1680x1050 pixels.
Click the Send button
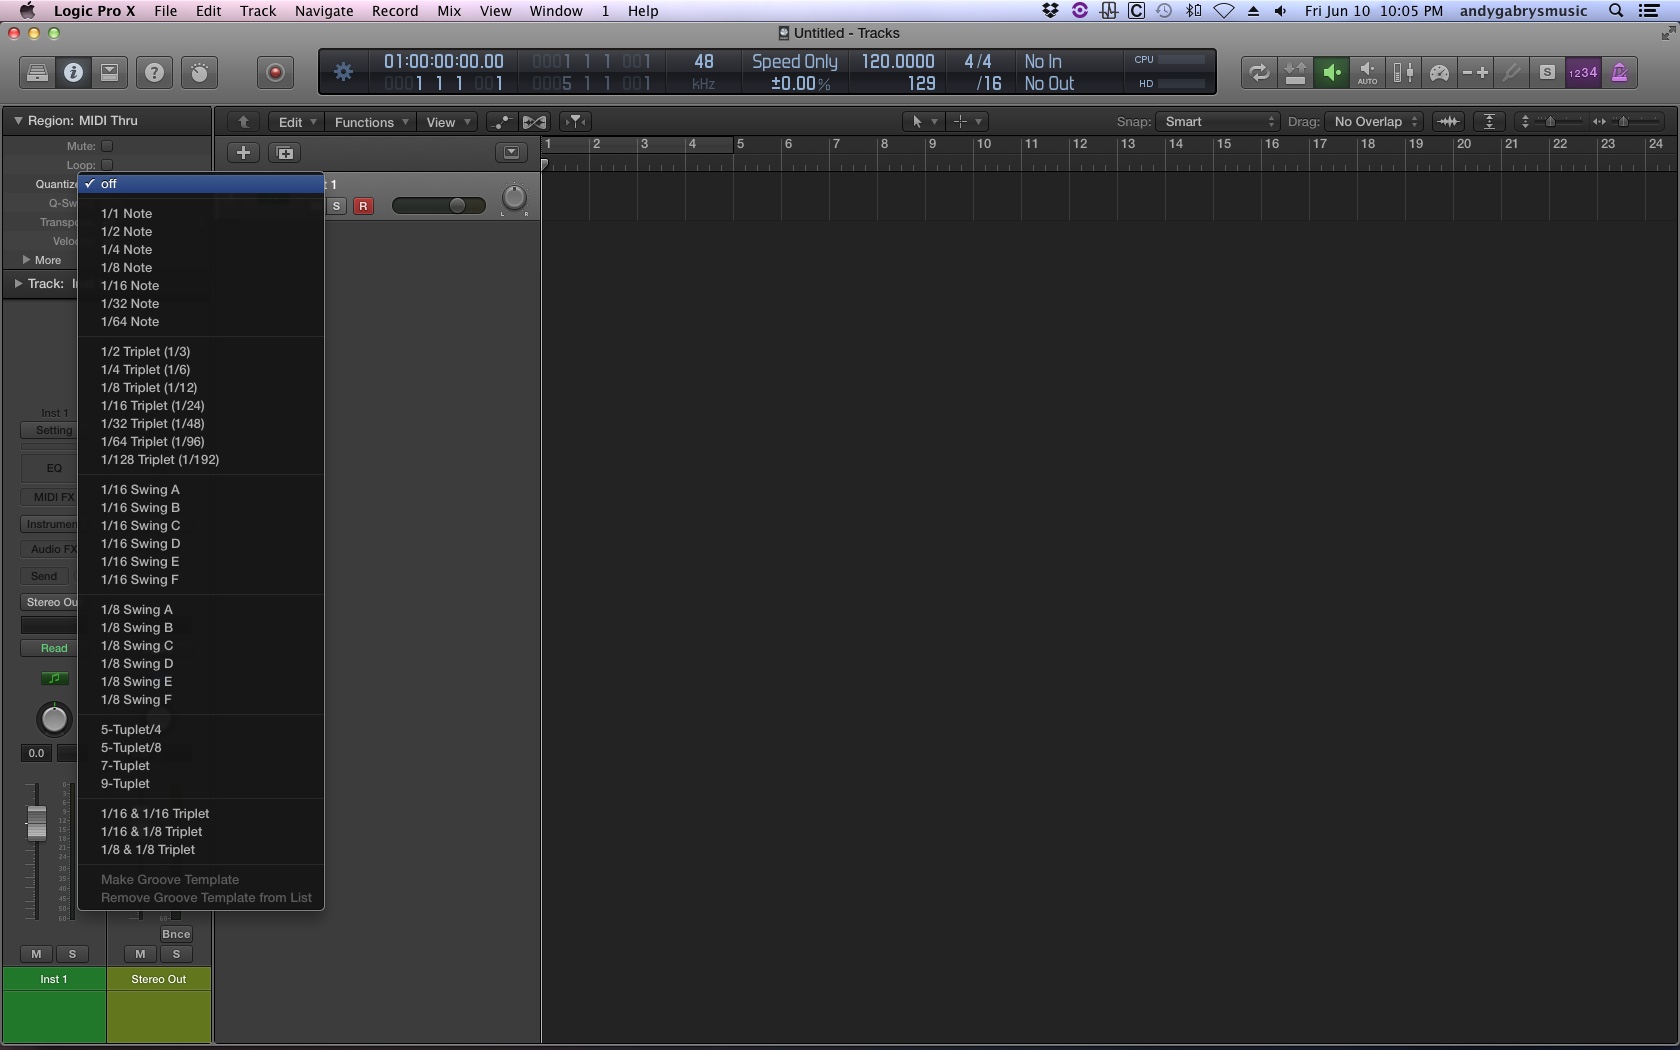click(44, 576)
